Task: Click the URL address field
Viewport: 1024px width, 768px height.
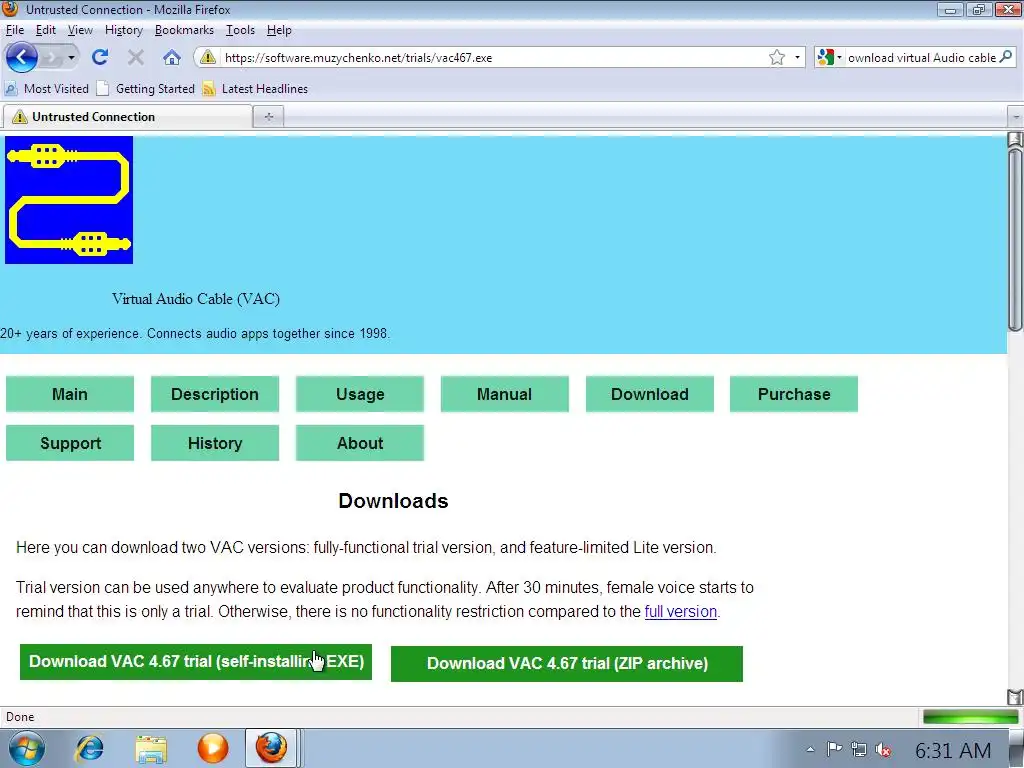Action: coord(493,57)
